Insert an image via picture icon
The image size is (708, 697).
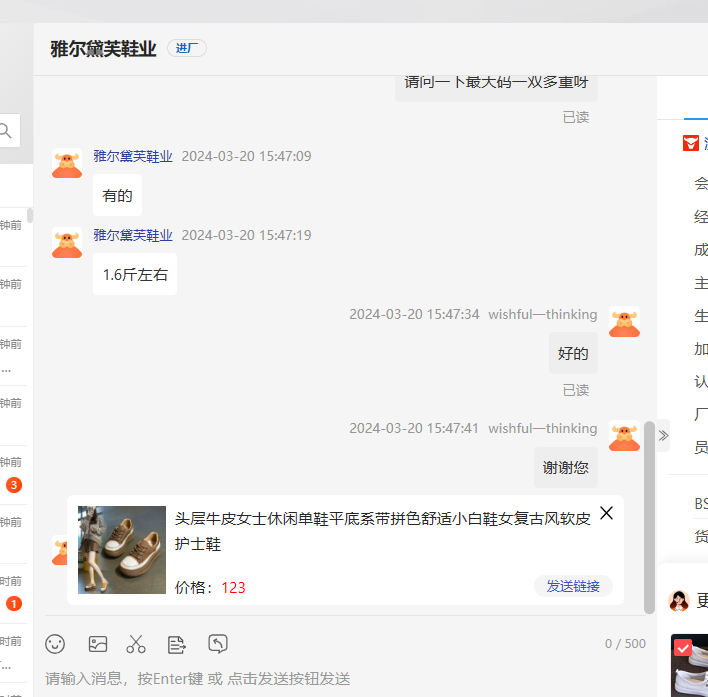(98, 644)
